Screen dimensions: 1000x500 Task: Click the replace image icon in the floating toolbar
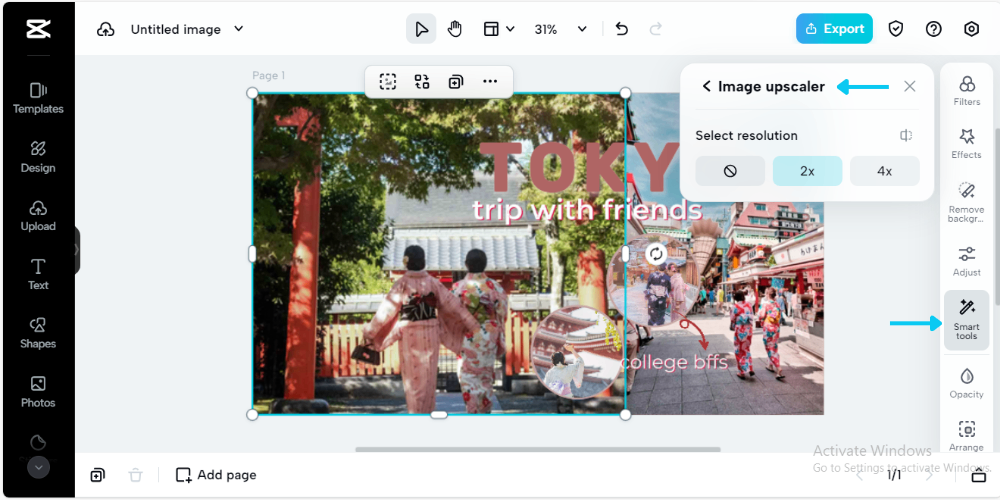422,82
